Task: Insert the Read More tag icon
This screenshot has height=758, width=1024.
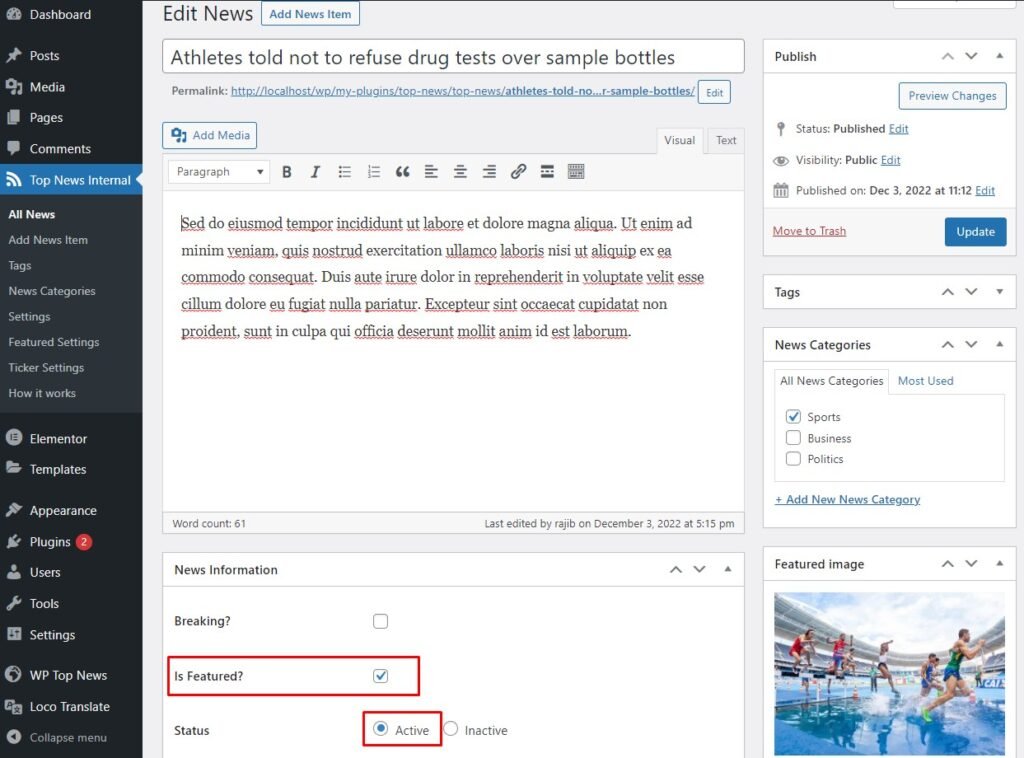Action: click(547, 172)
